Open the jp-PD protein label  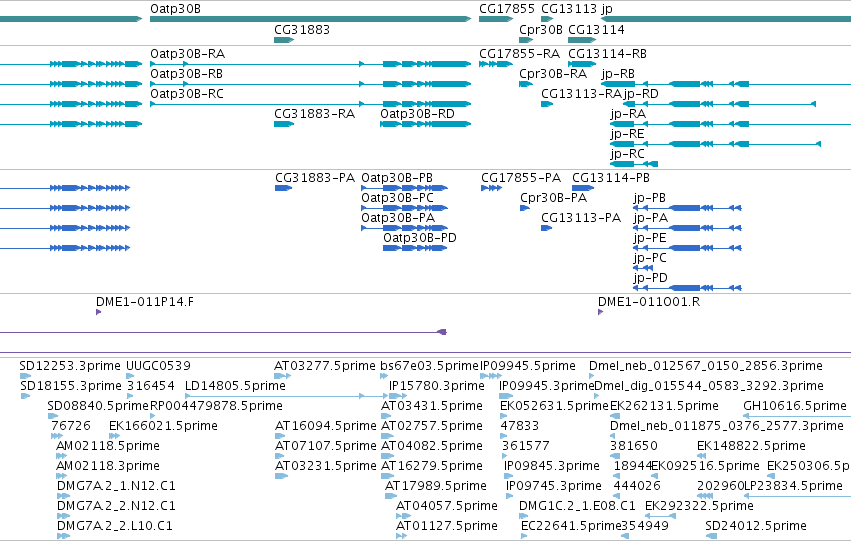650,278
